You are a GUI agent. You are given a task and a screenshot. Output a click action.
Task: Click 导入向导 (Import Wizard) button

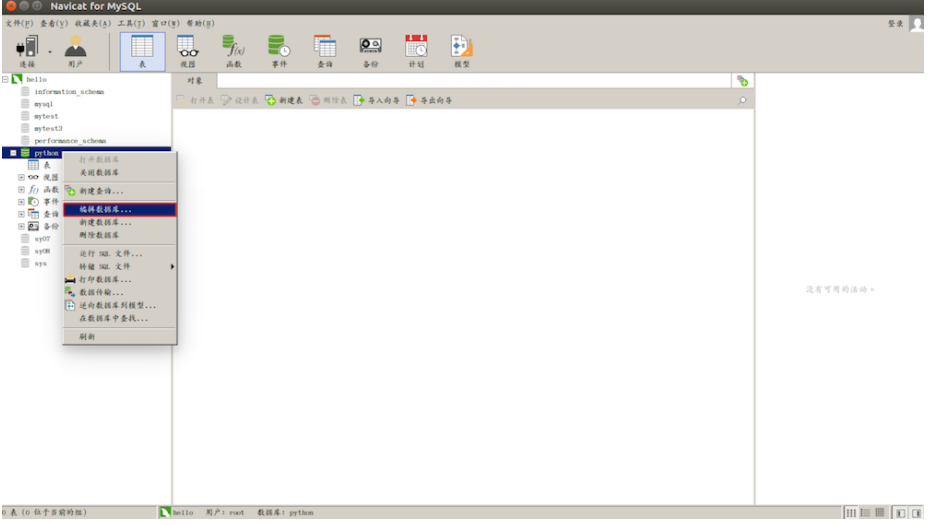pyautogui.click(x=376, y=100)
